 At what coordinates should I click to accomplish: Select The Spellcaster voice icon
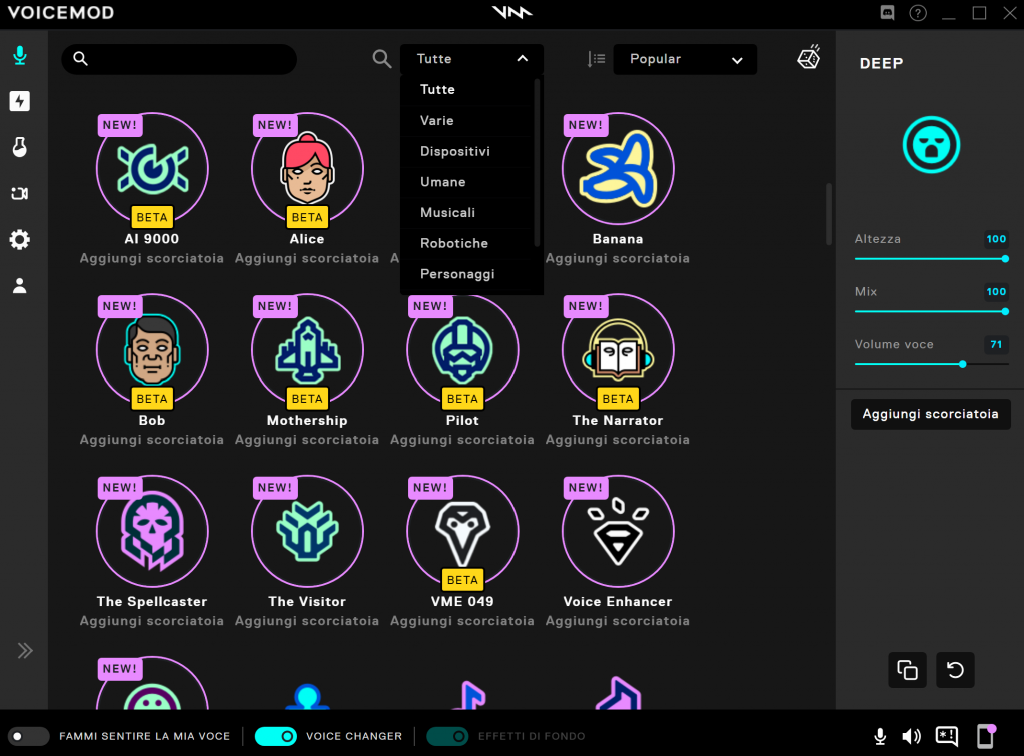click(152, 531)
